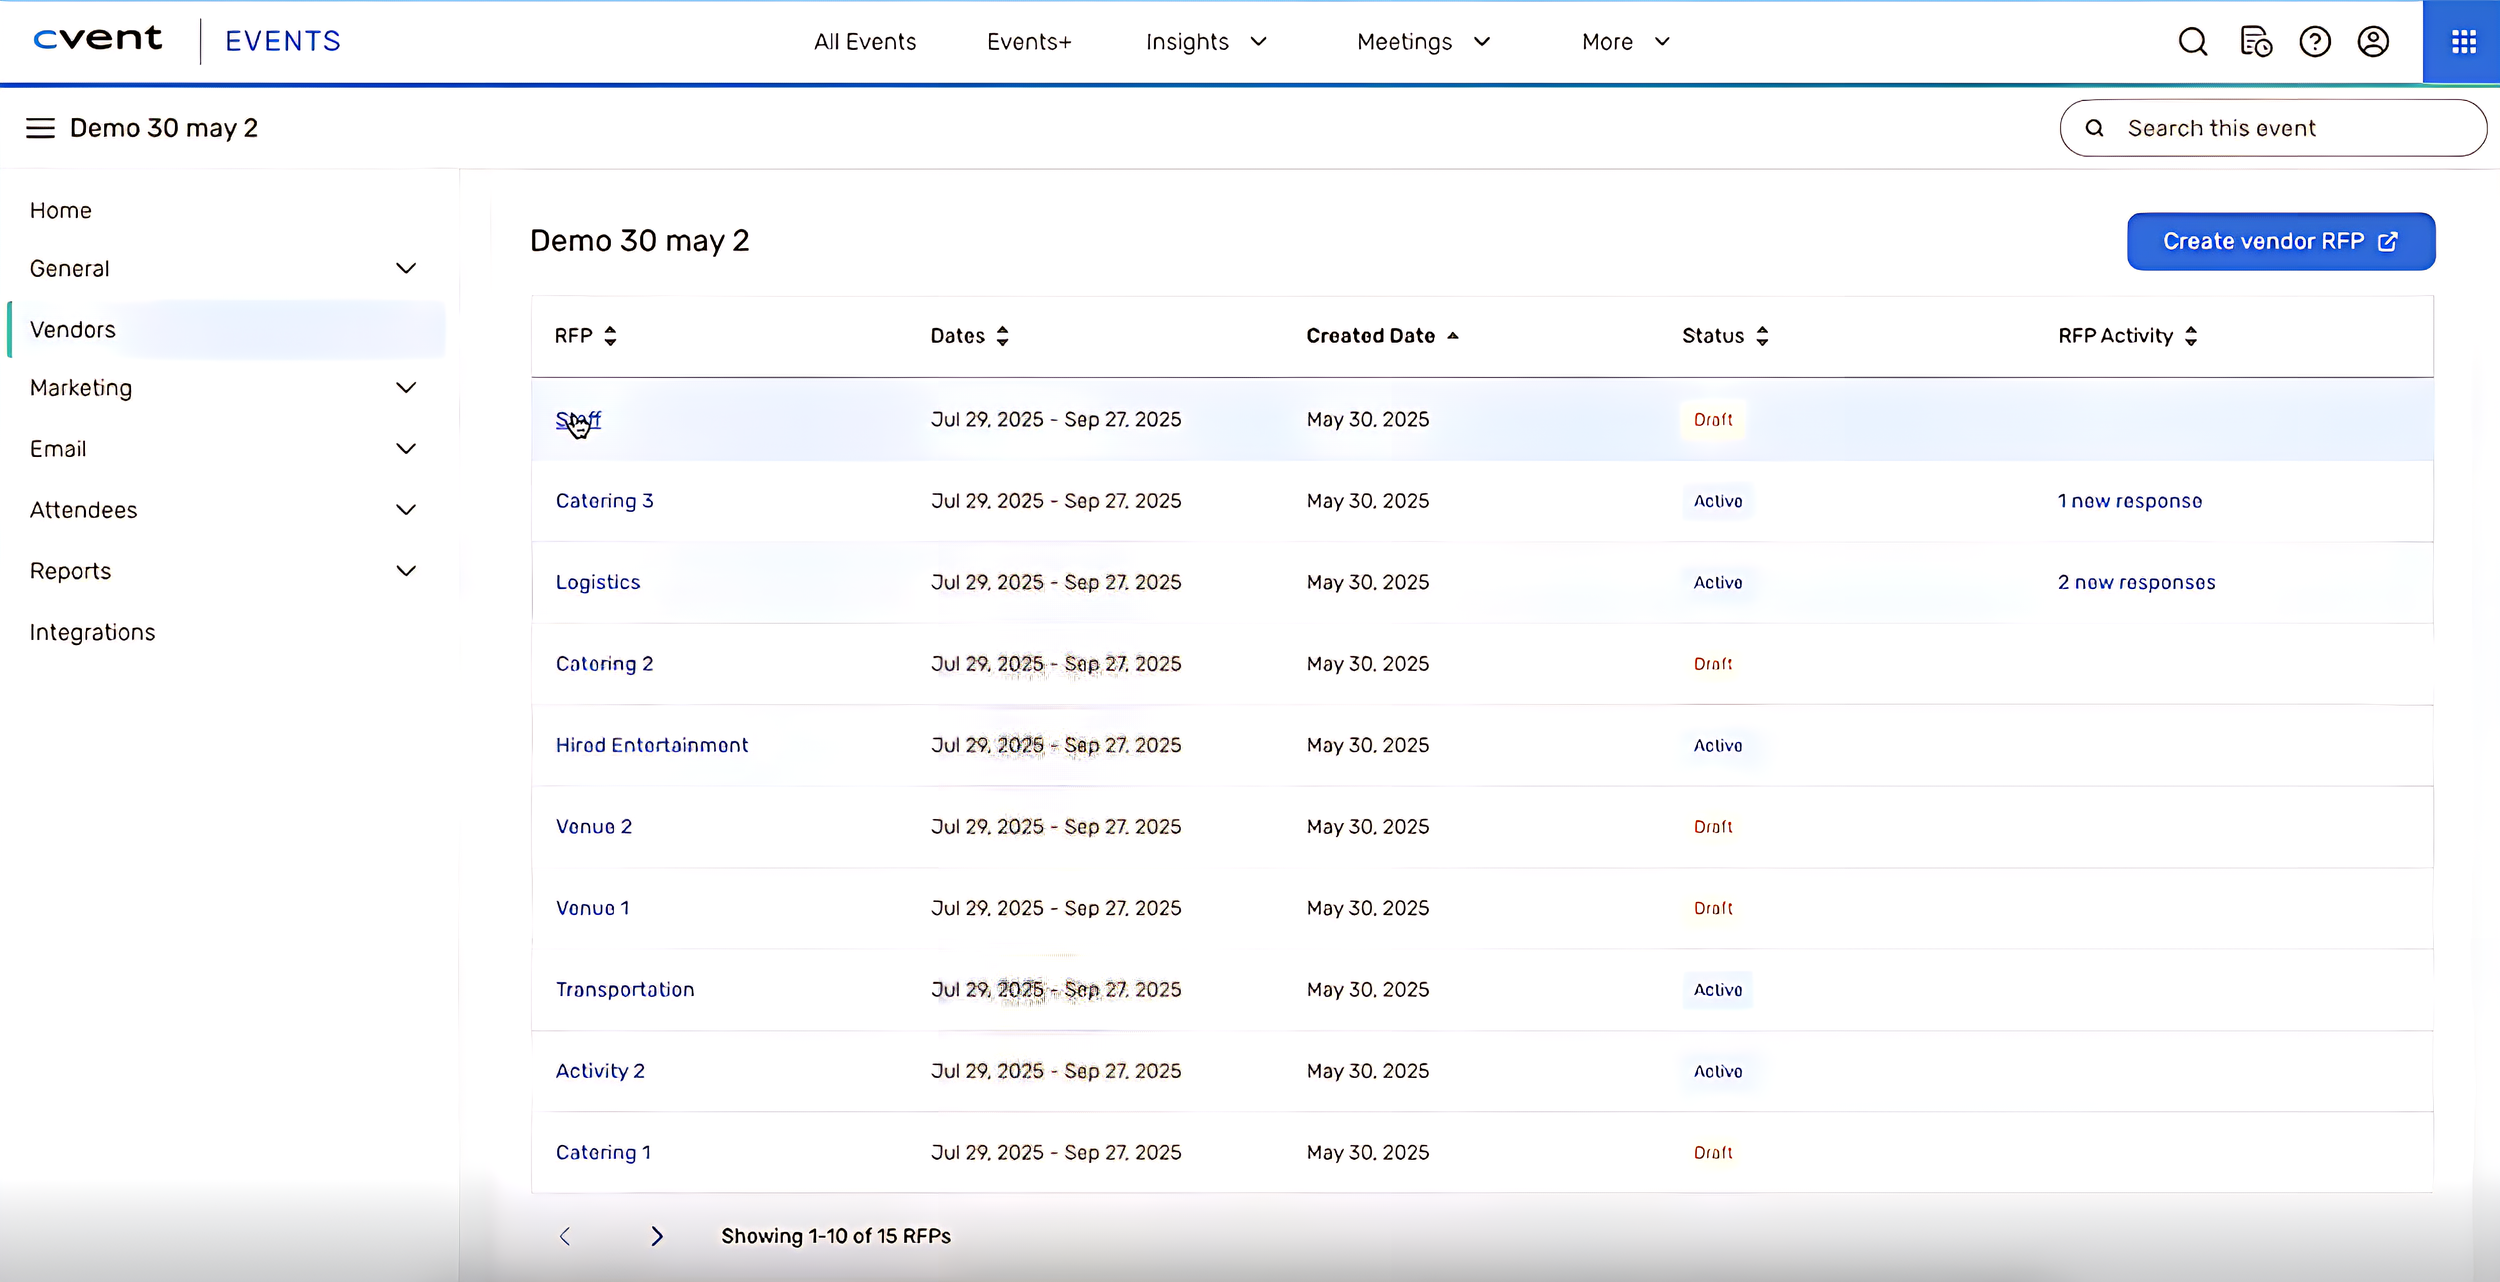Go to next page of RFPs

click(x=656, y=1236)
